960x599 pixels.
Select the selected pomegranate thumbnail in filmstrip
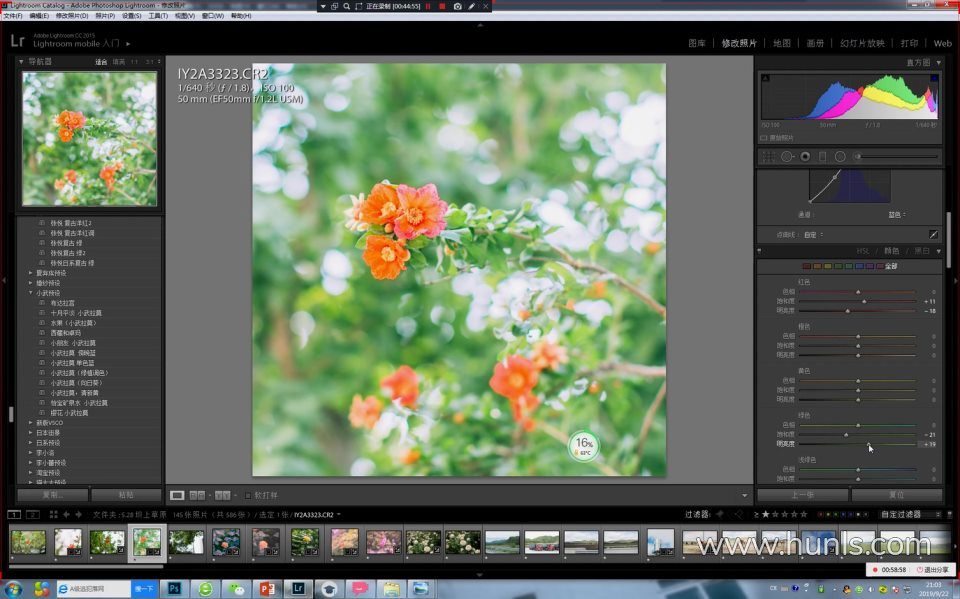[147, 543]
